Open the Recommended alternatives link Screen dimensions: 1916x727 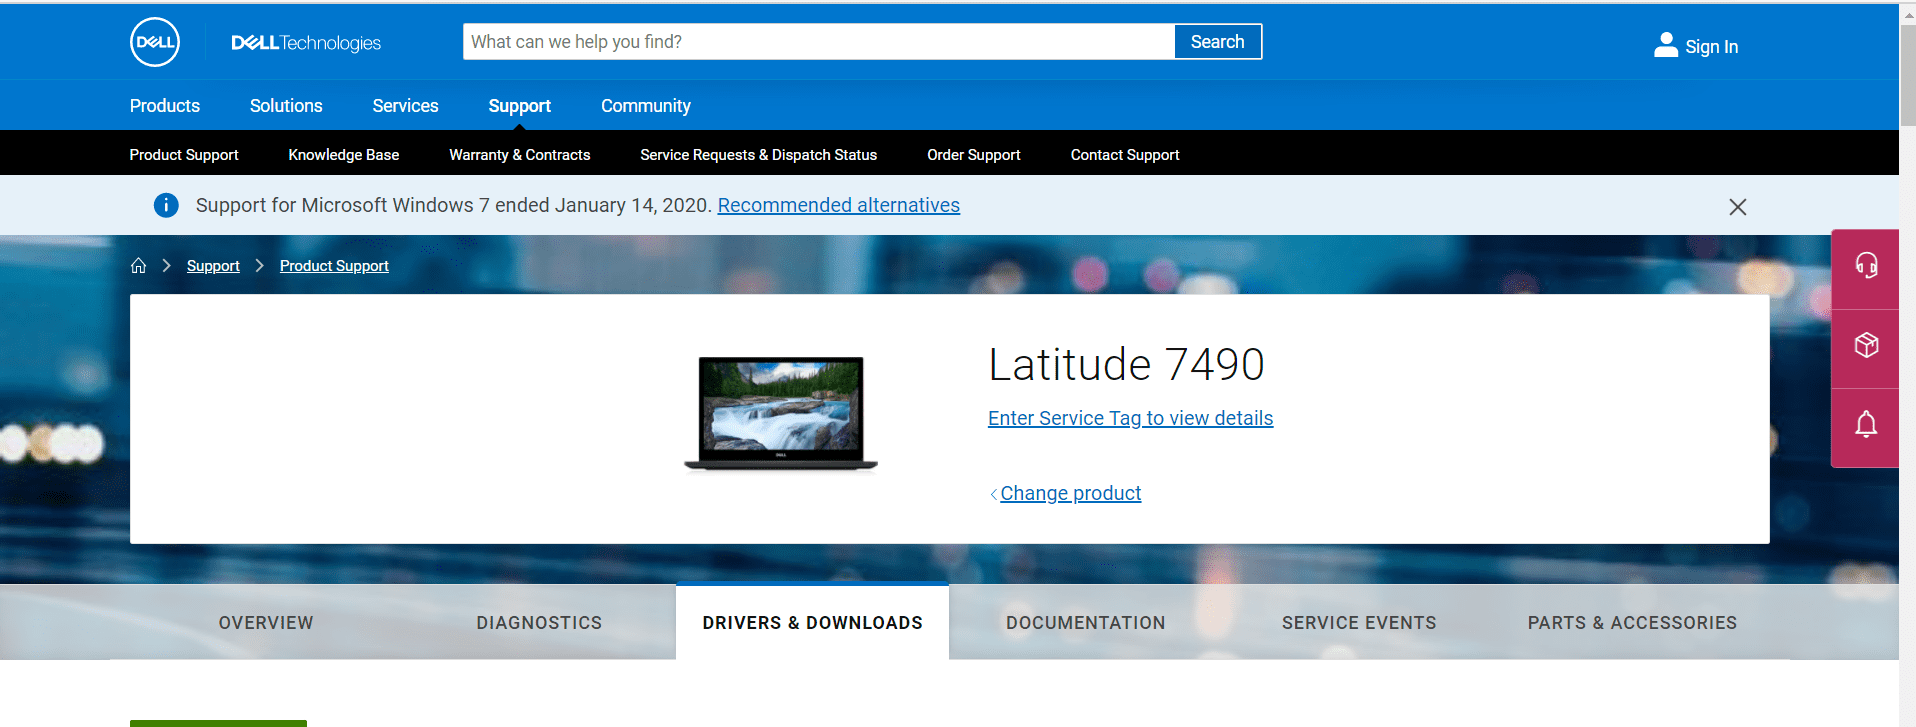[x=839, y=205]
